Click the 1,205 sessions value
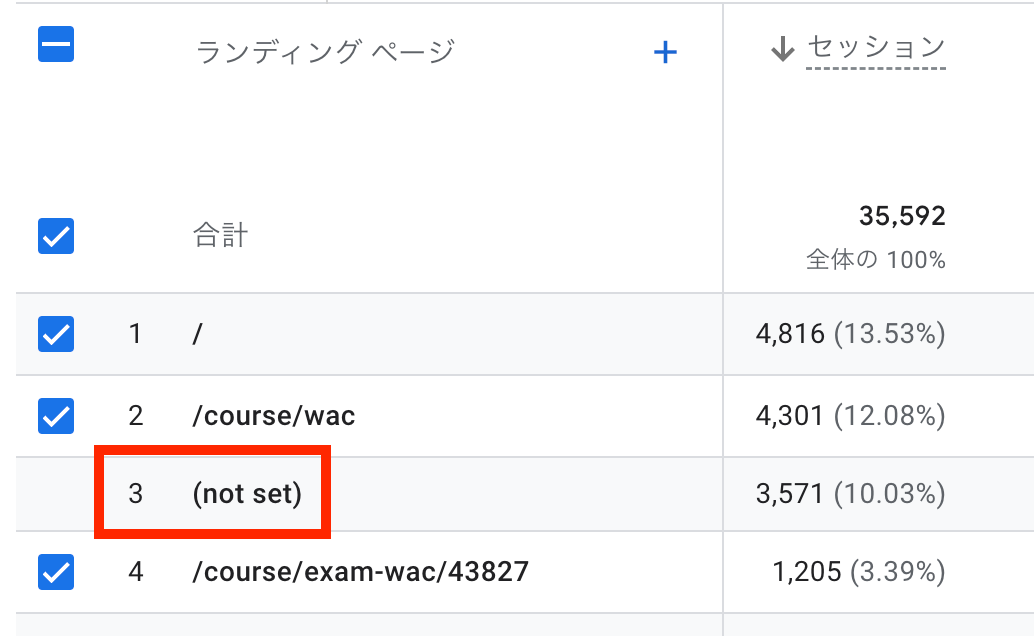Image resolution: width=1034 pixels, height=636 pixels. coord(807,572)
